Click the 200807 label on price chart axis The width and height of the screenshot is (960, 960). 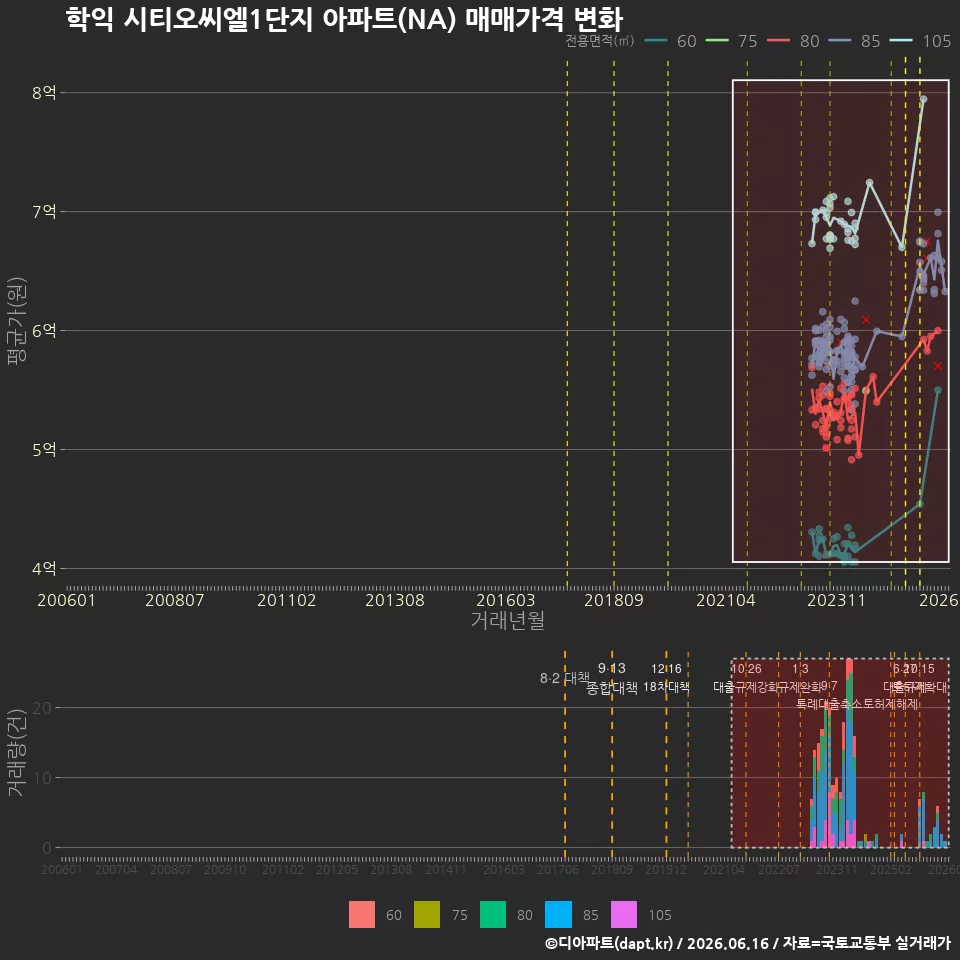[x=174, y=600]
